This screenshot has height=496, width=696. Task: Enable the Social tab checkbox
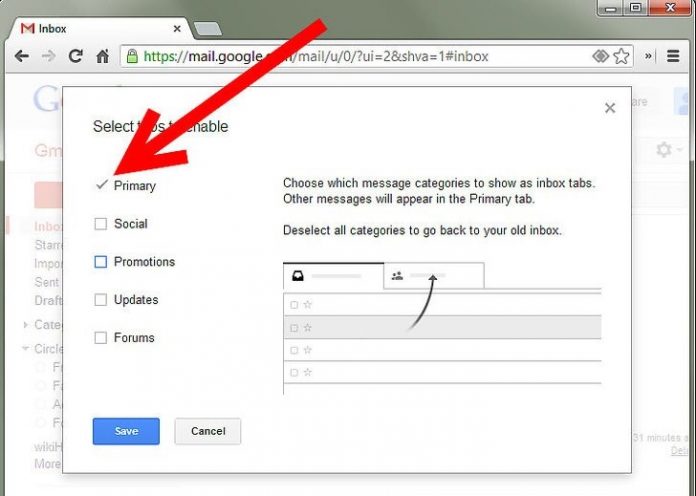pos(100,224)
